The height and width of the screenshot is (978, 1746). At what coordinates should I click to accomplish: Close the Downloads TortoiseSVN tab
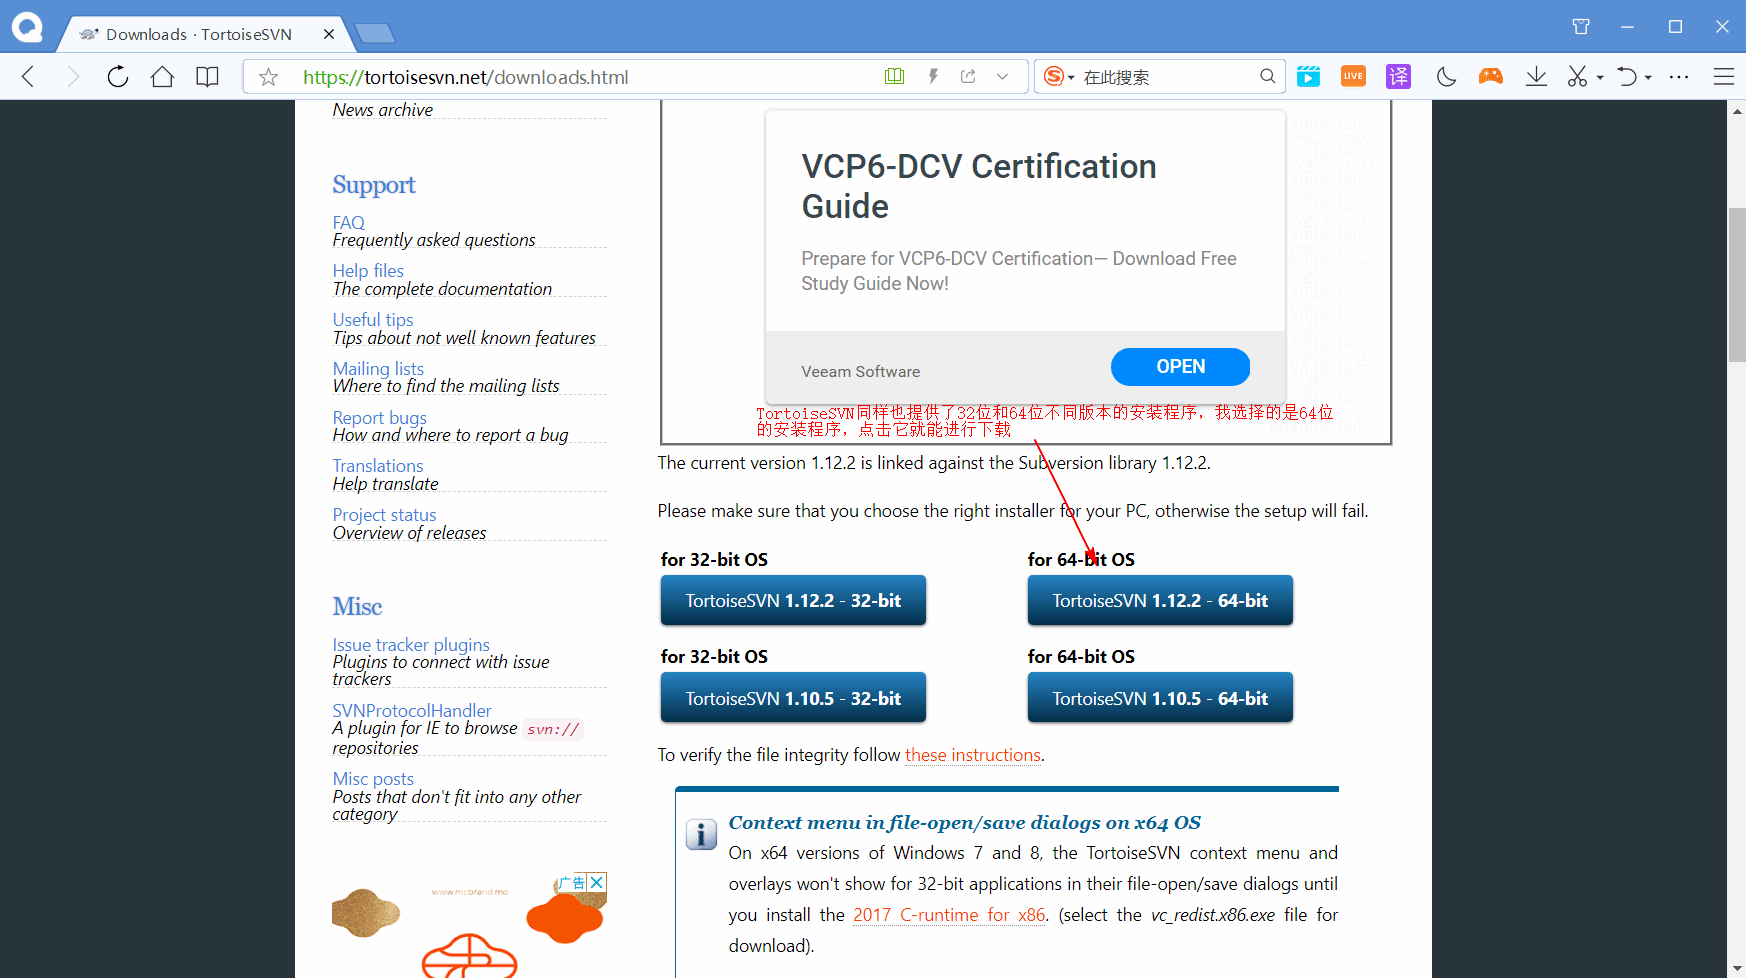[329, 34]
